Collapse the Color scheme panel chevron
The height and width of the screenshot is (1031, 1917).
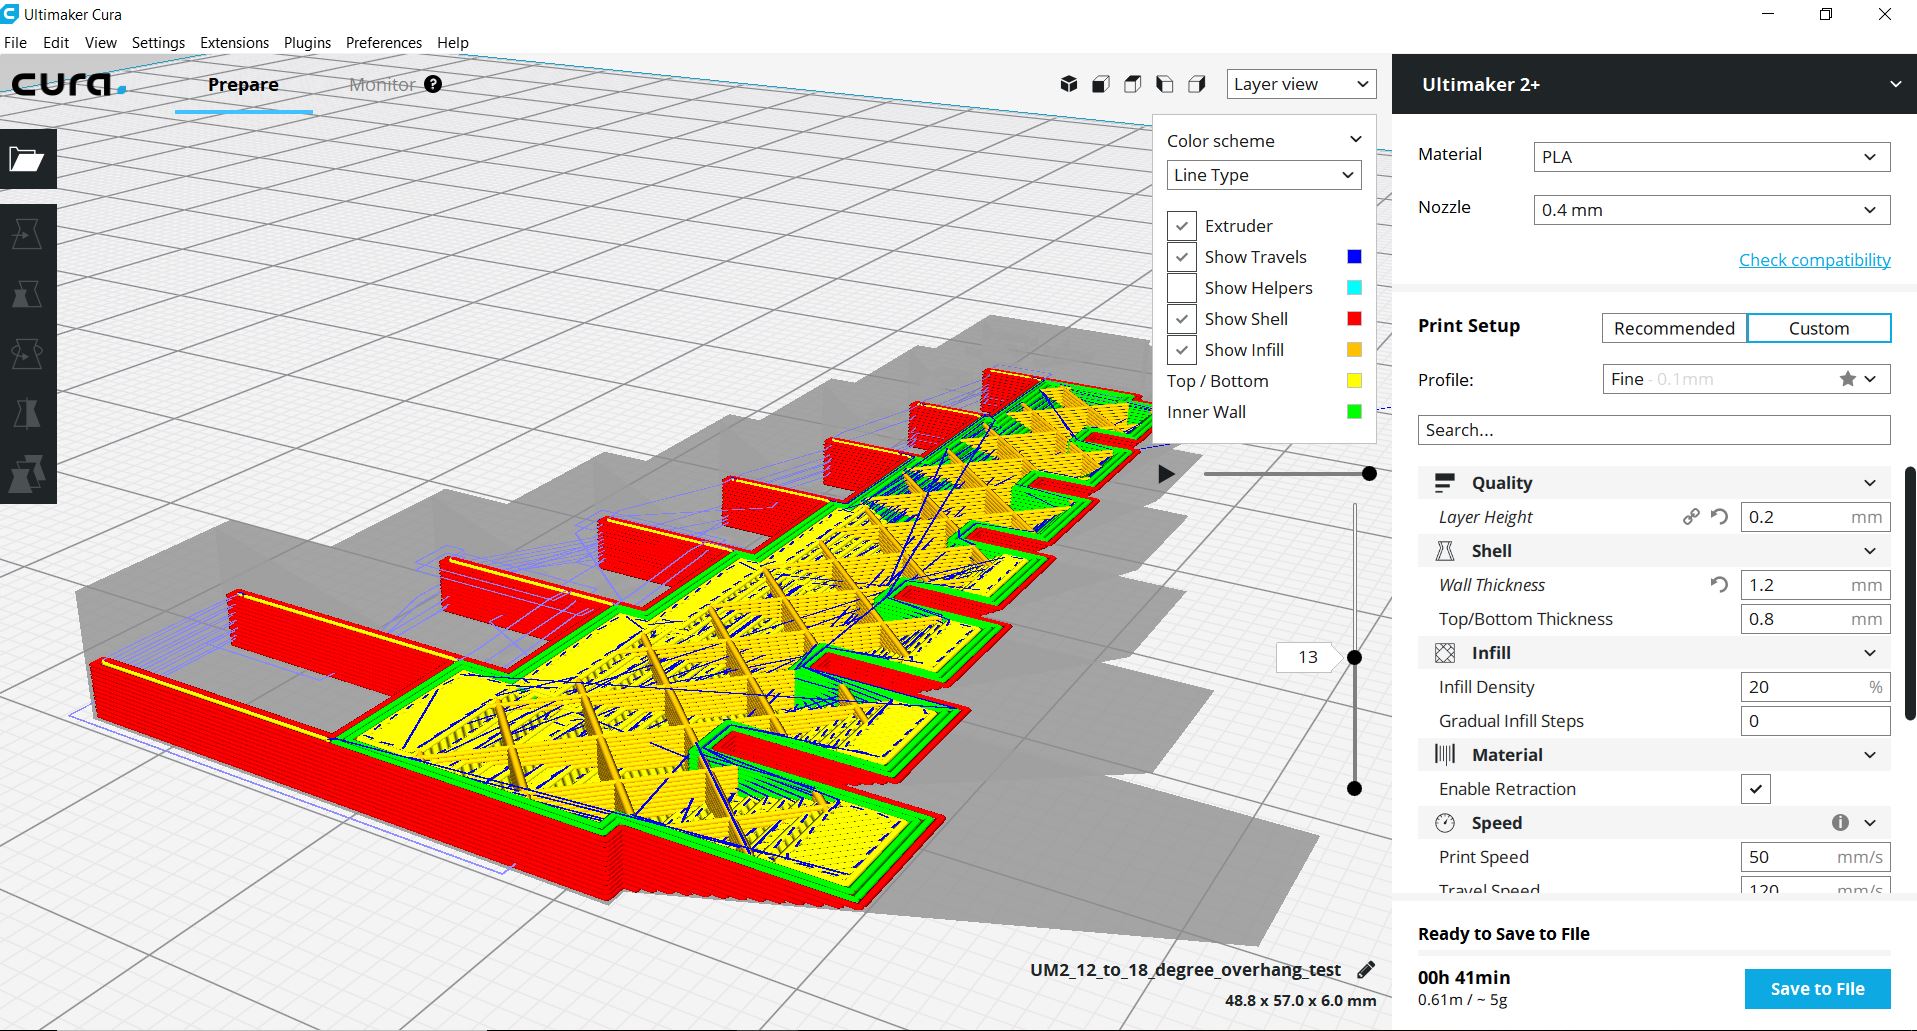(1356, 140)
